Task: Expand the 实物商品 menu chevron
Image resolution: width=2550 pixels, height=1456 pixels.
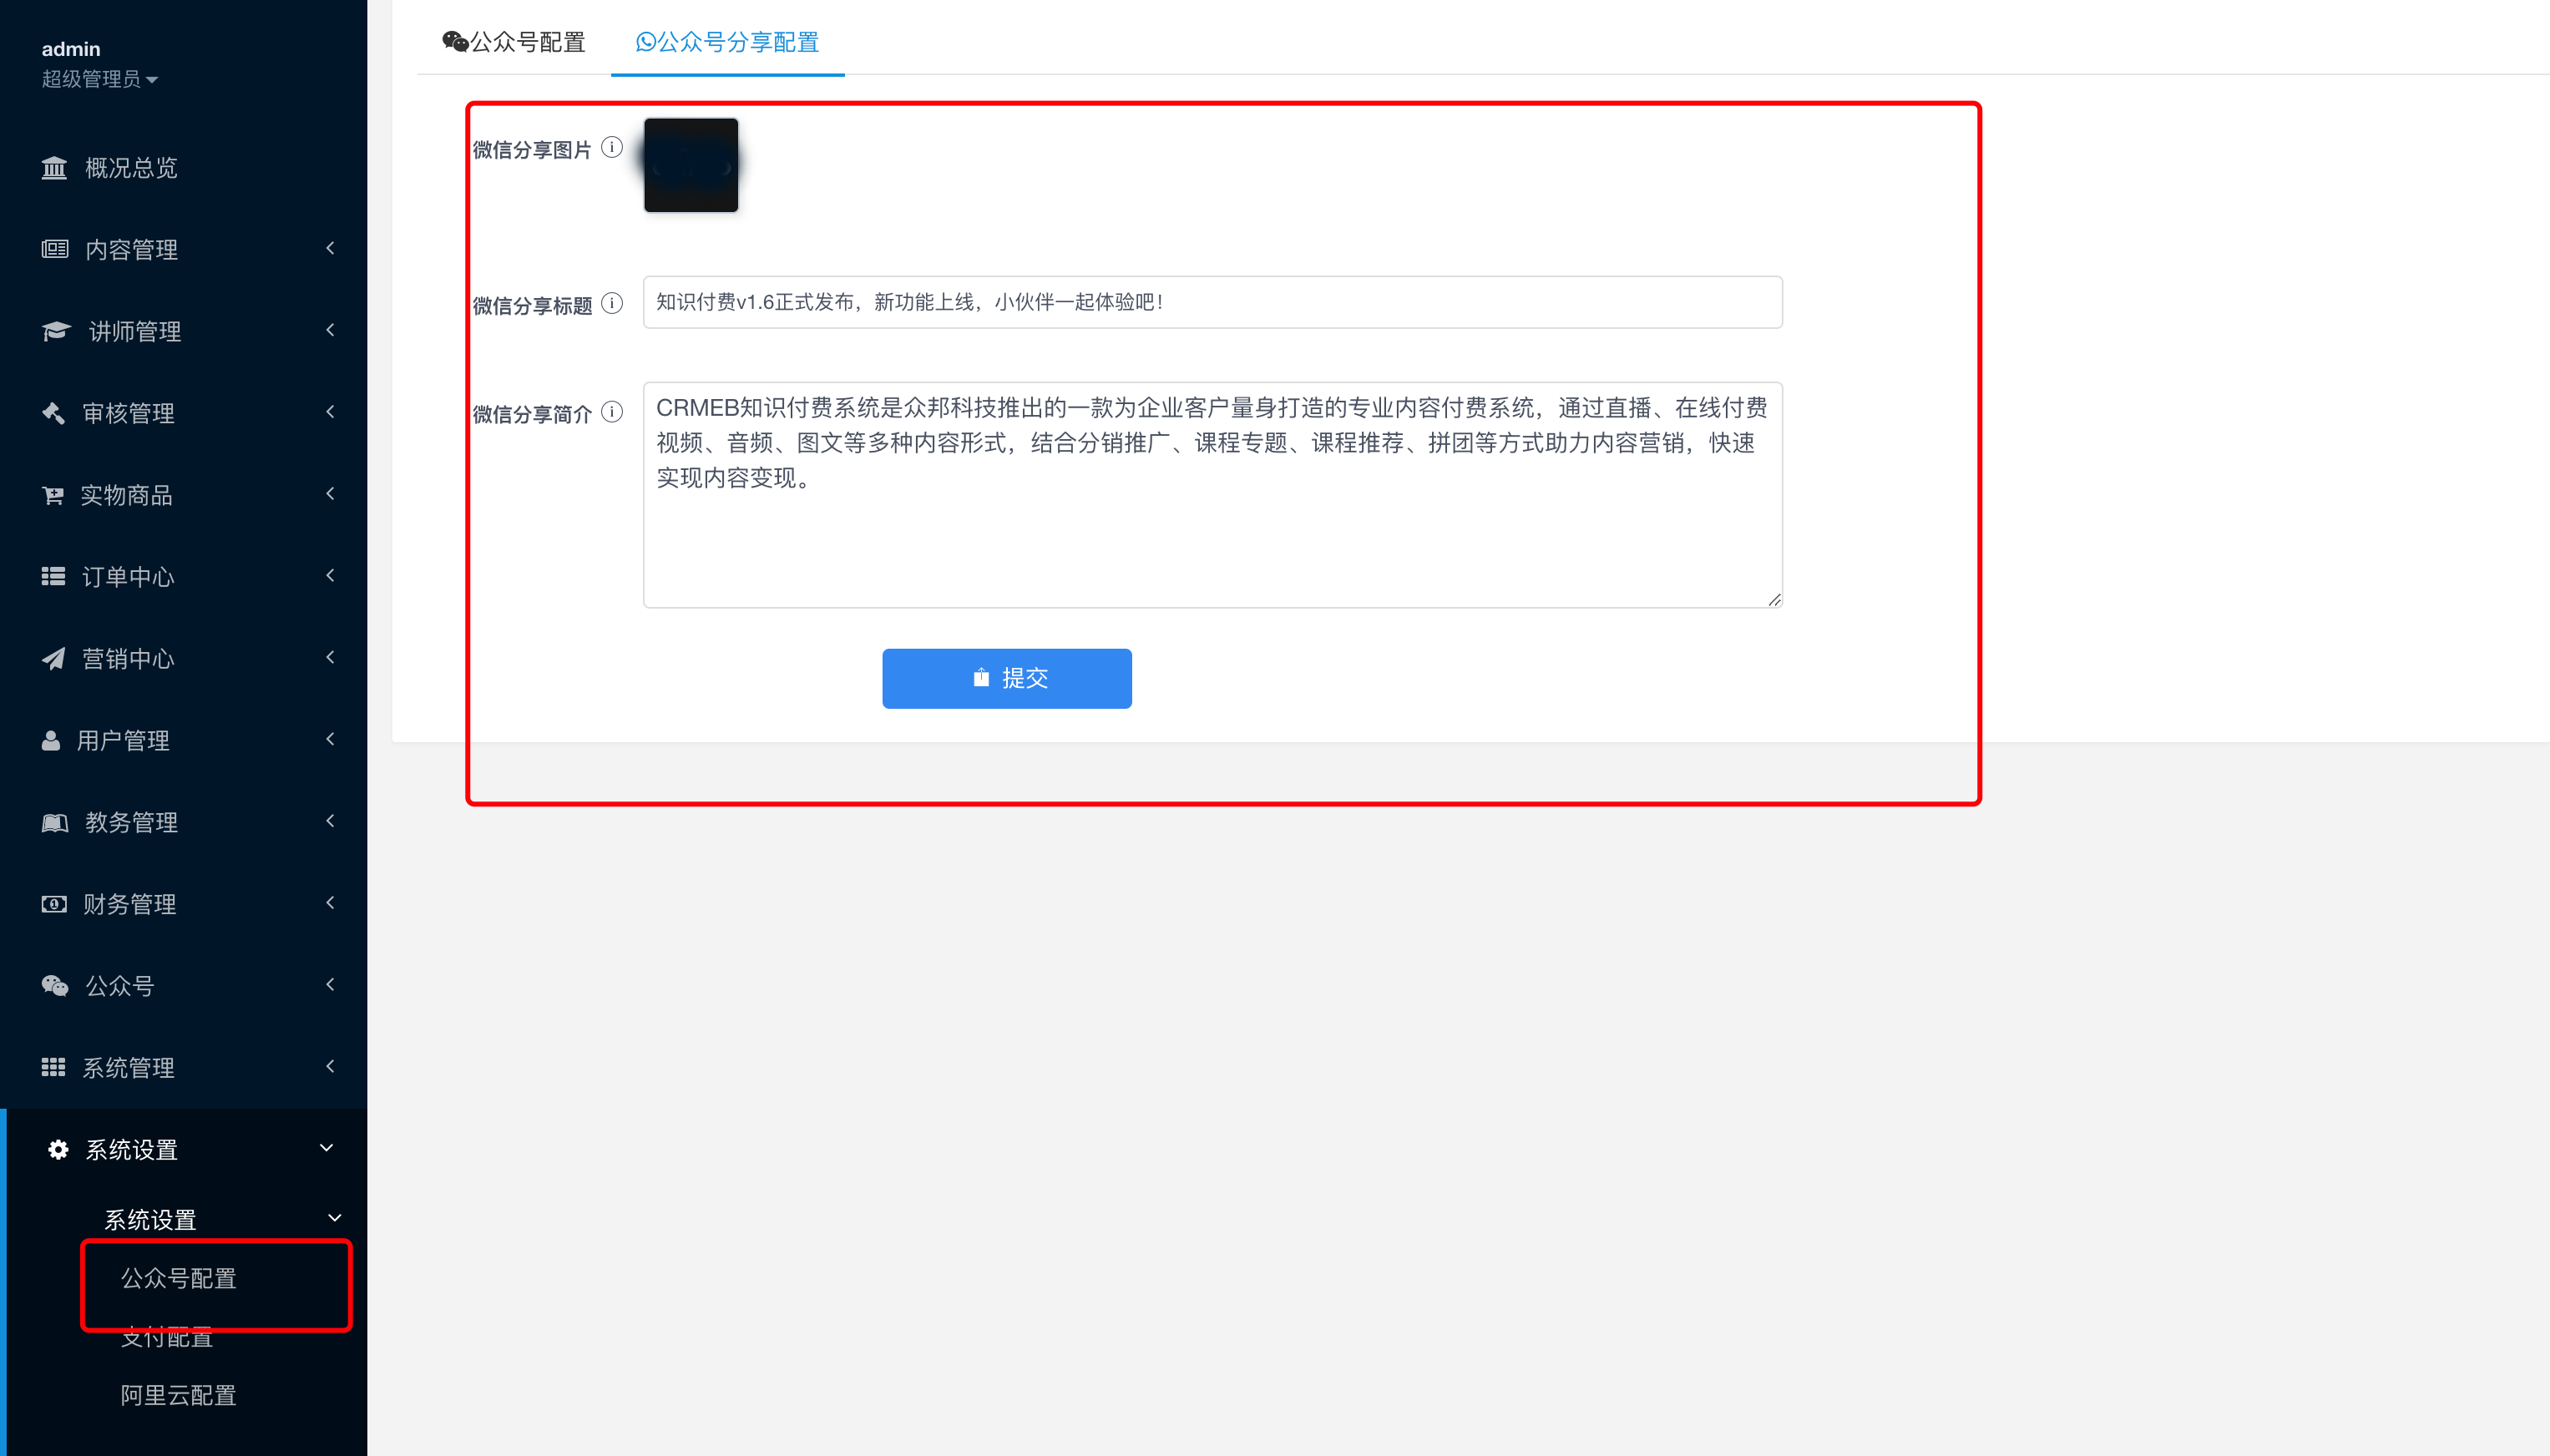Action: click(x=330, y=493)
